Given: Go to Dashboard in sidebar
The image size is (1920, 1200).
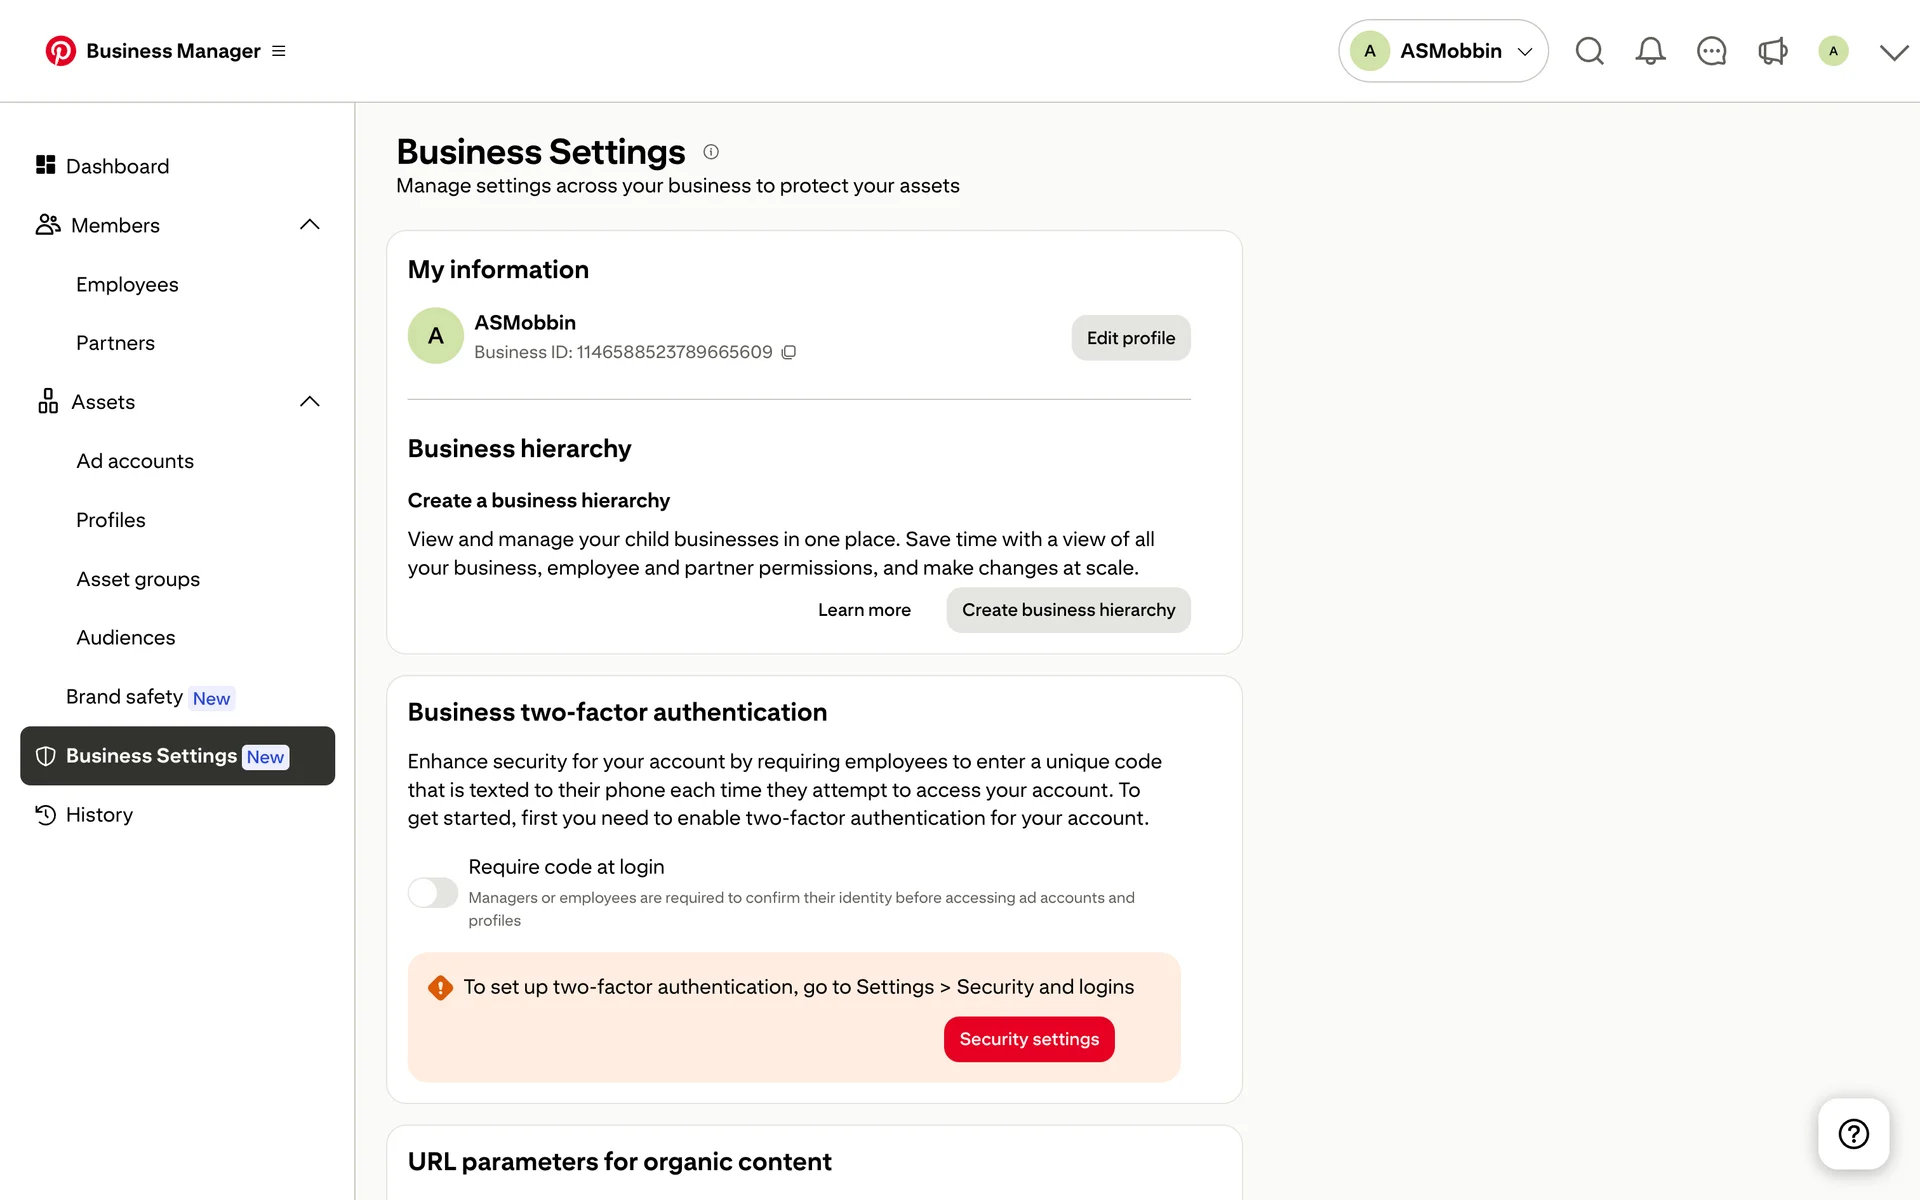Looking at the screenshot, I should tap(117, 166).
